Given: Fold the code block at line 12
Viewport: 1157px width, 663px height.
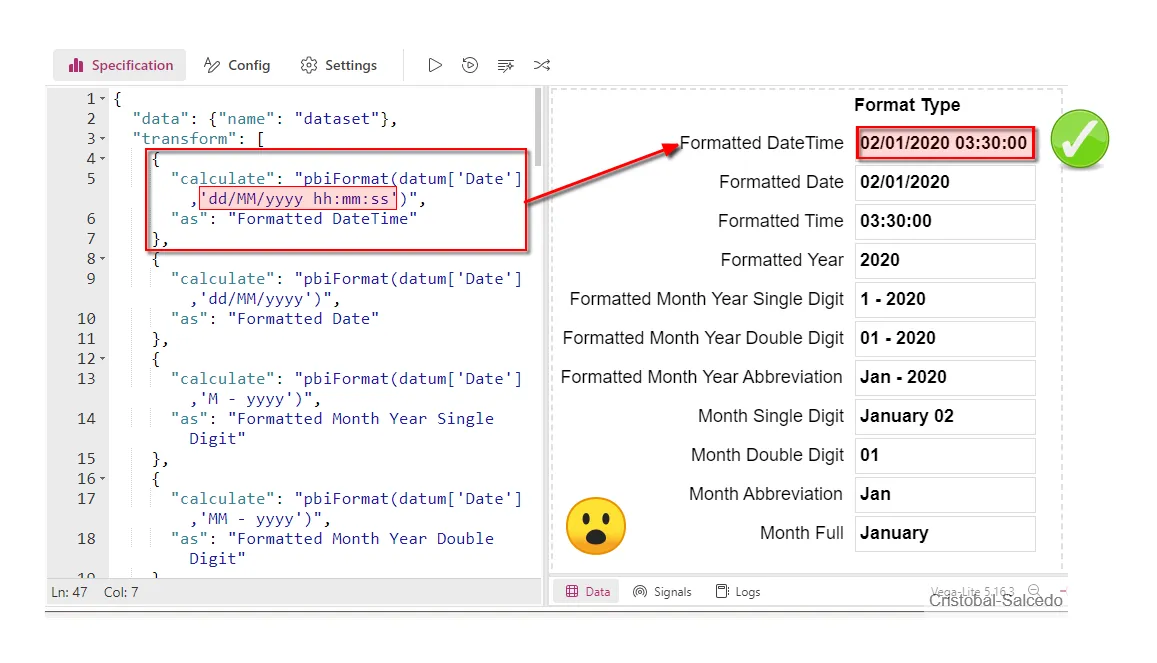Looking at the screenshot, I should pos(103,359).
